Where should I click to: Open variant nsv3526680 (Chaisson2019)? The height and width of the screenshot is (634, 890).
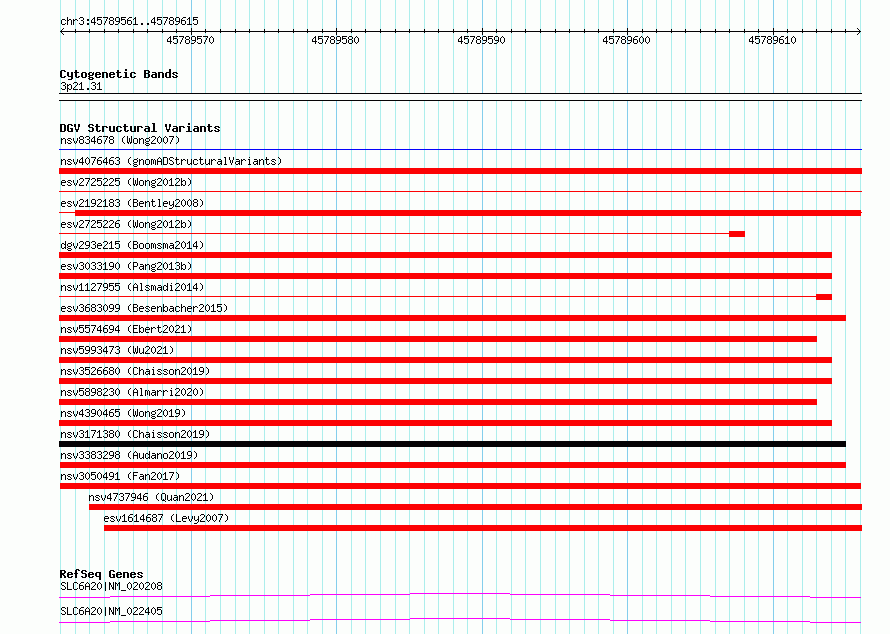tap(135, 372)
